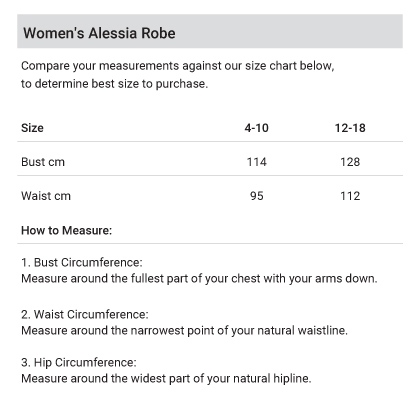Click the Compare your measurements intro text
The width and height of the screenshot is (420, 402).
(x=177, y=66)
